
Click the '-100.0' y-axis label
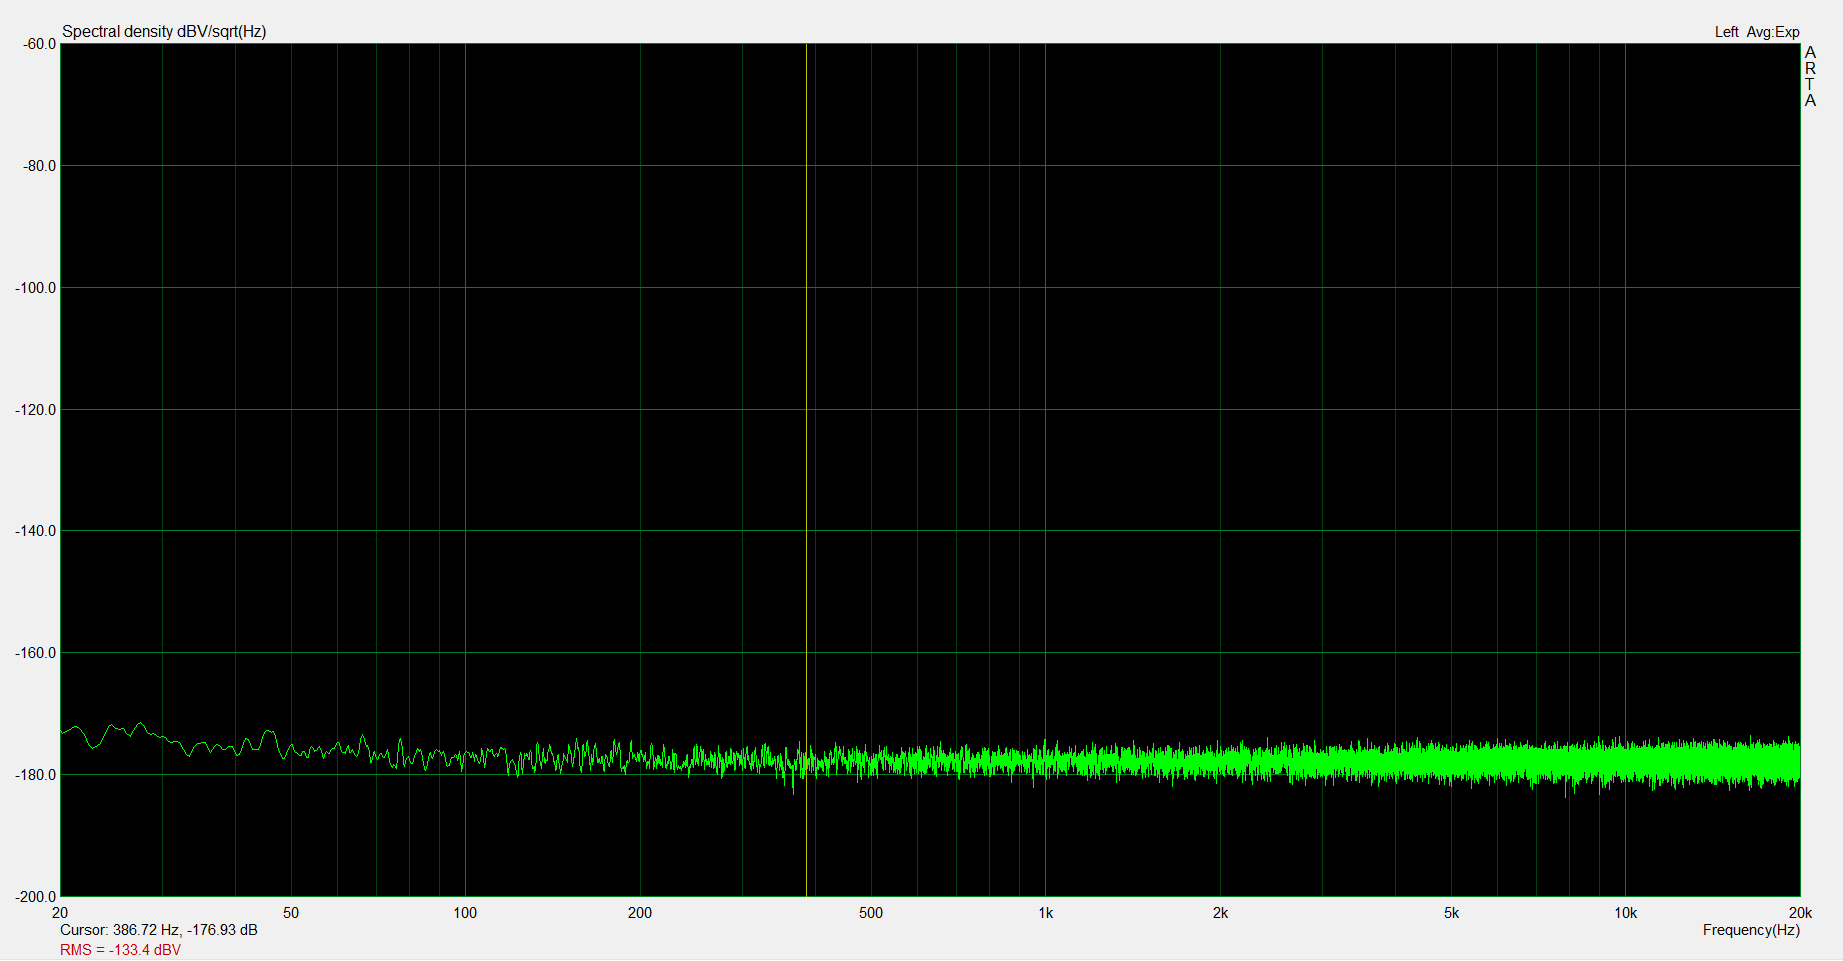tap(36, 288)
